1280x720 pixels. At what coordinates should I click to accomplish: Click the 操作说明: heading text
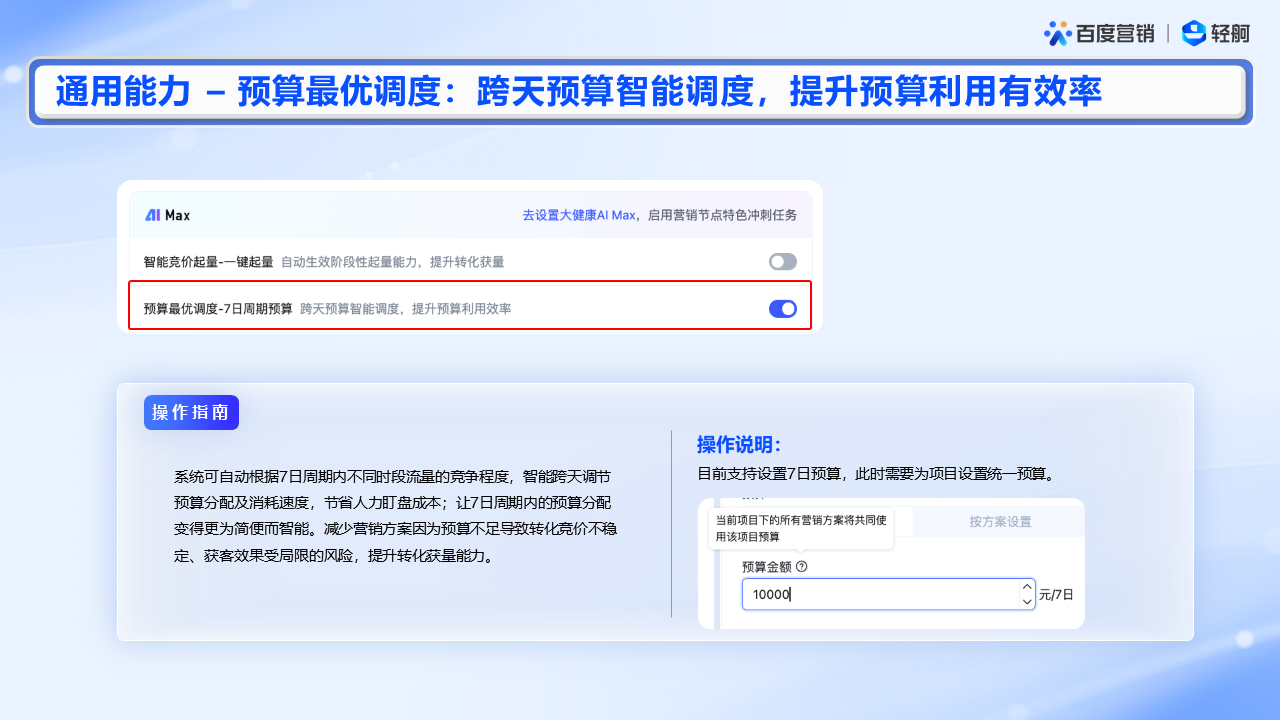click(739, 445)
